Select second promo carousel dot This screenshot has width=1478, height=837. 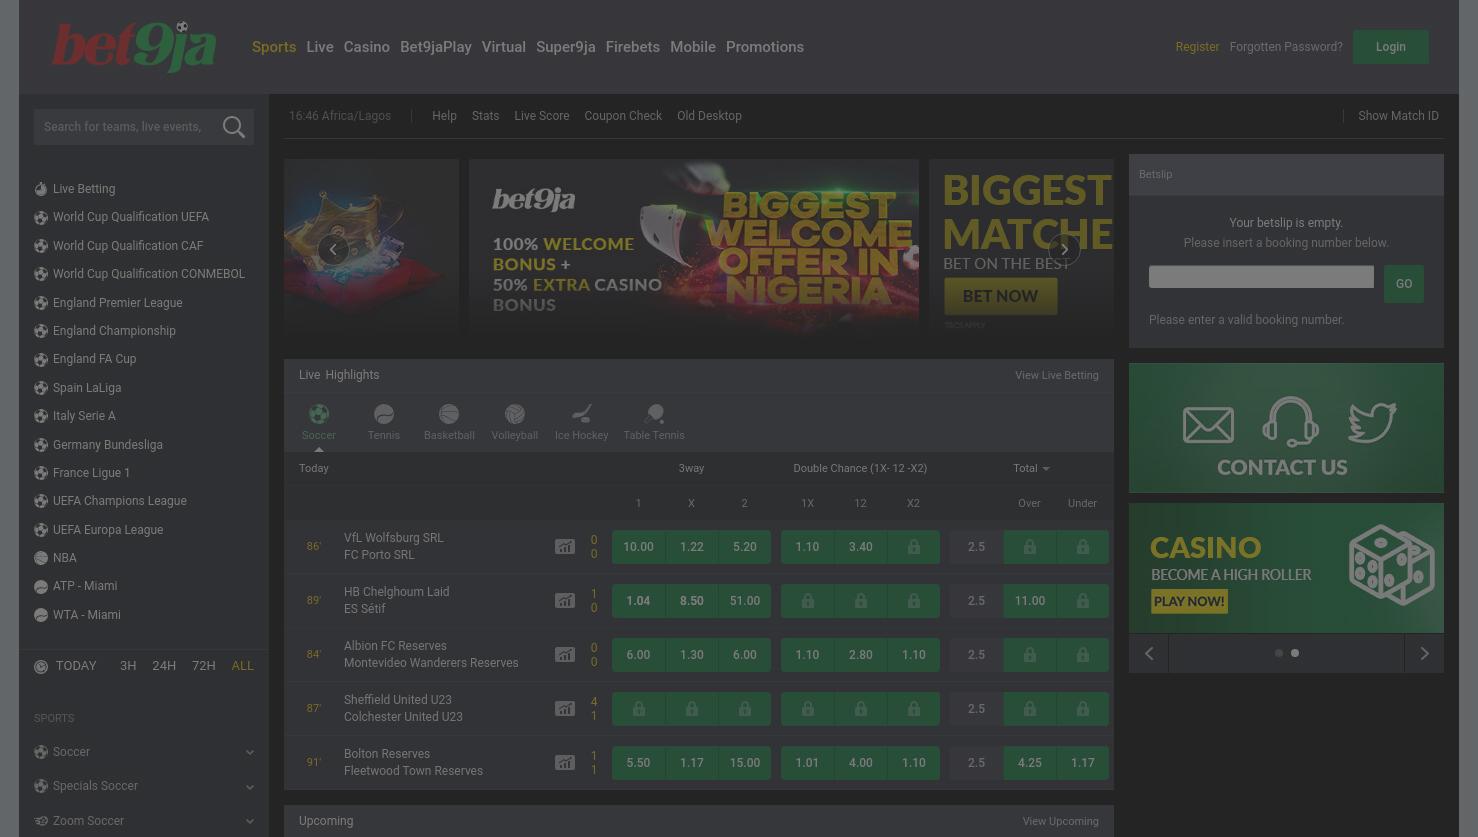point(1295,653)
